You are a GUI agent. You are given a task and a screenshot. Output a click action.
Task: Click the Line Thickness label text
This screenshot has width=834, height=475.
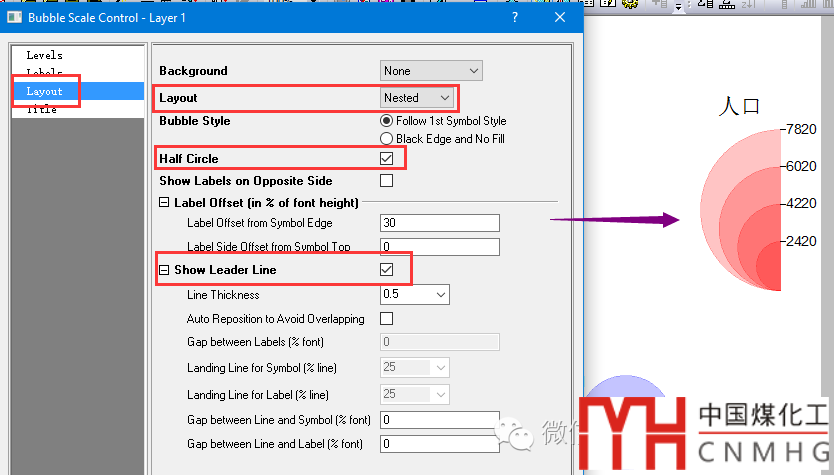pyautogui.click(x=223, y=295)
